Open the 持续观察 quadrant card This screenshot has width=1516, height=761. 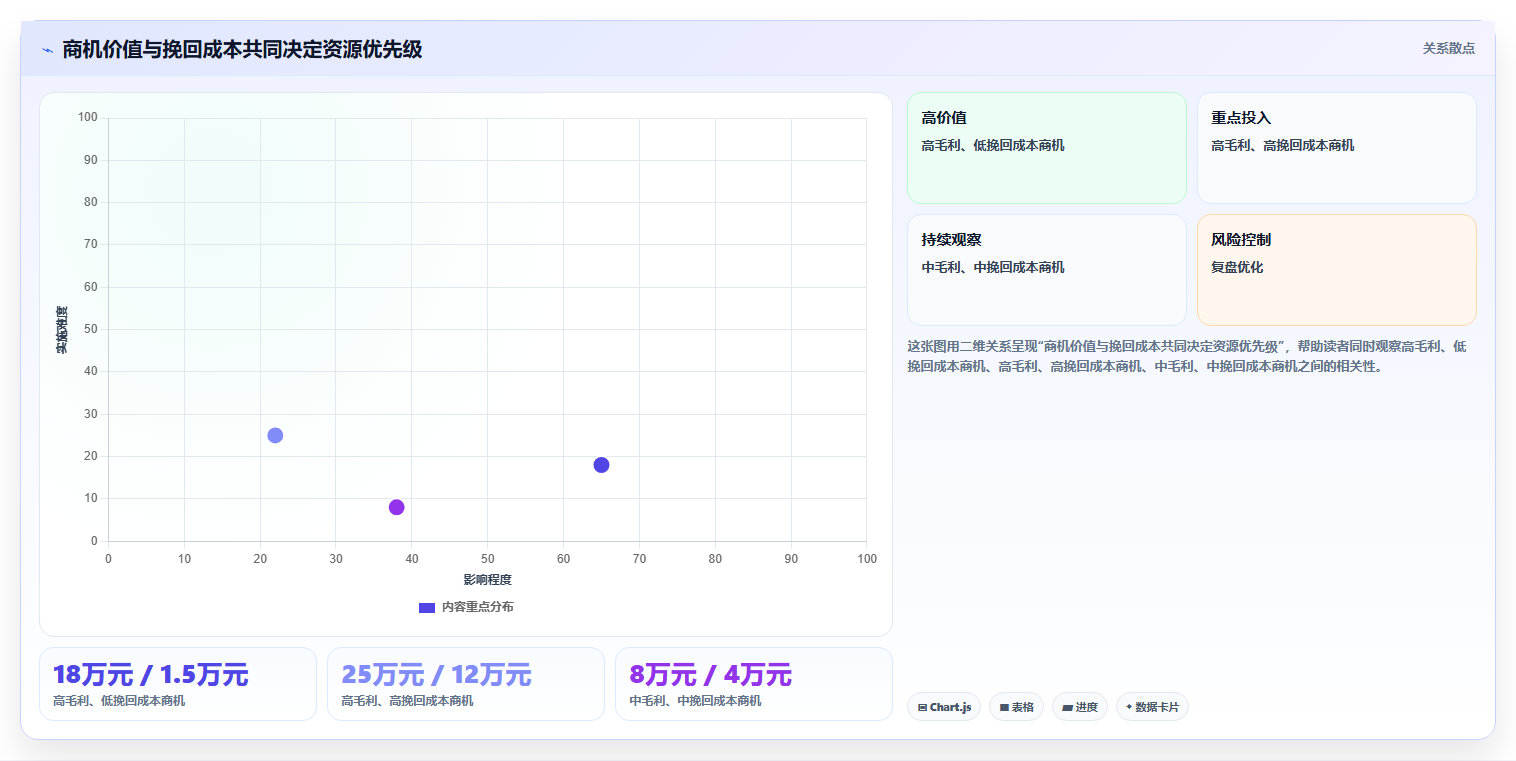pos(1046,270)
